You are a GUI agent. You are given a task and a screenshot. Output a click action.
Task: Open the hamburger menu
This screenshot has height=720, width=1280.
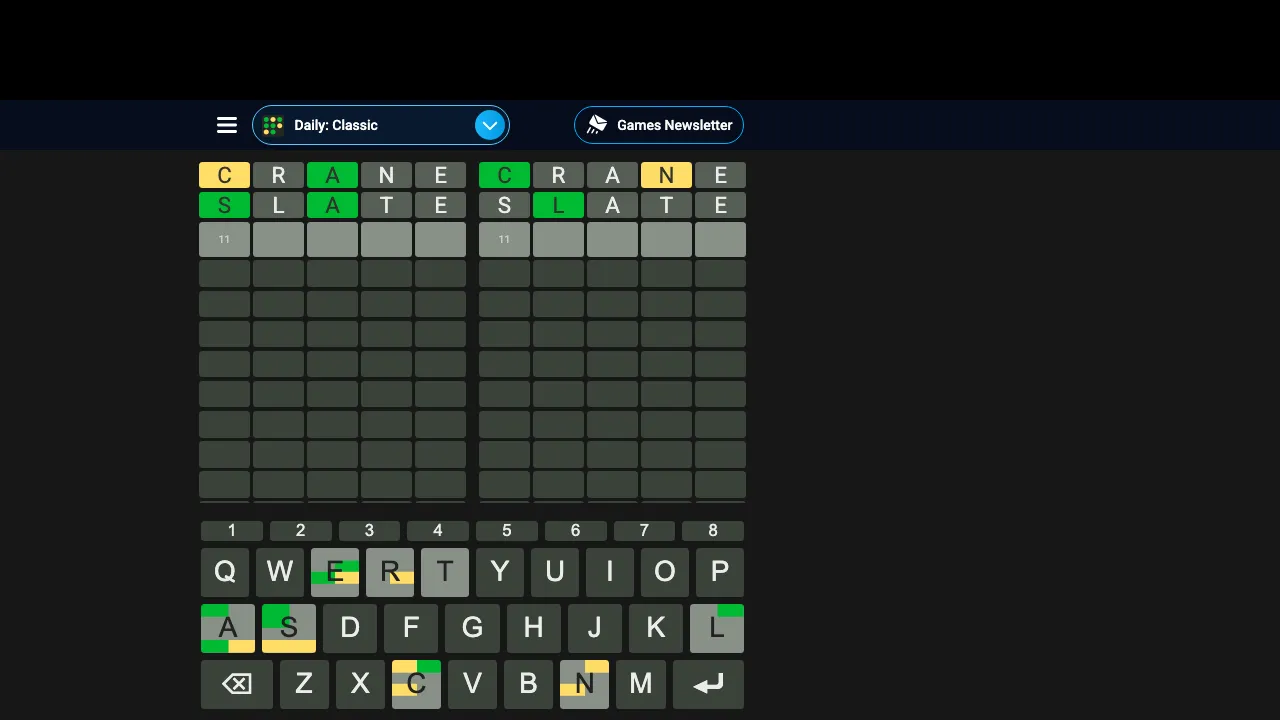point(227,125)
